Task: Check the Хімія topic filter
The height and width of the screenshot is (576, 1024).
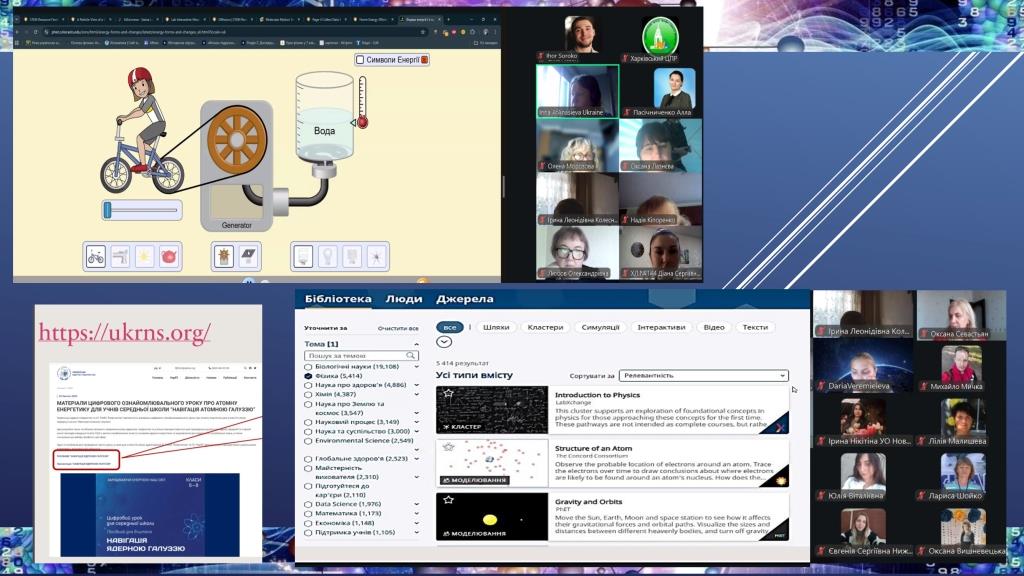Action: coord(308,394)
